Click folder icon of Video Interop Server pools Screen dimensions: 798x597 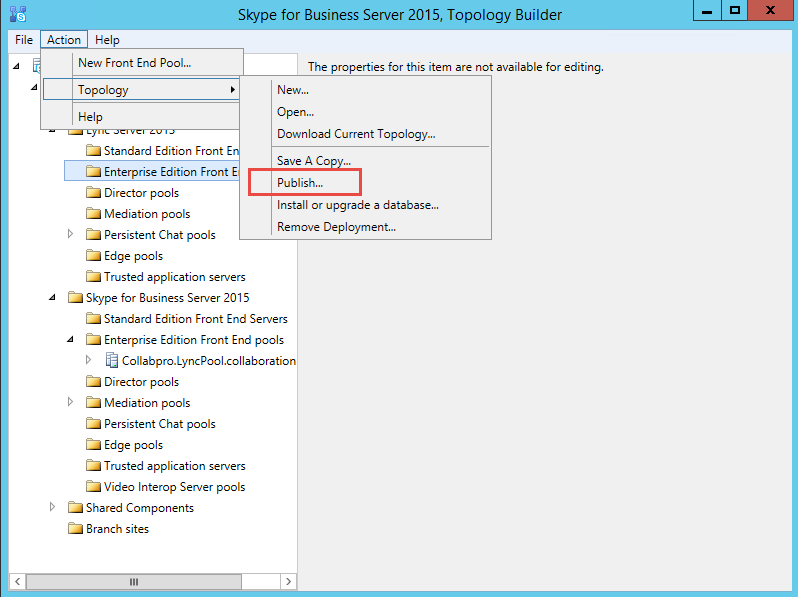click(x=93, y=487)
